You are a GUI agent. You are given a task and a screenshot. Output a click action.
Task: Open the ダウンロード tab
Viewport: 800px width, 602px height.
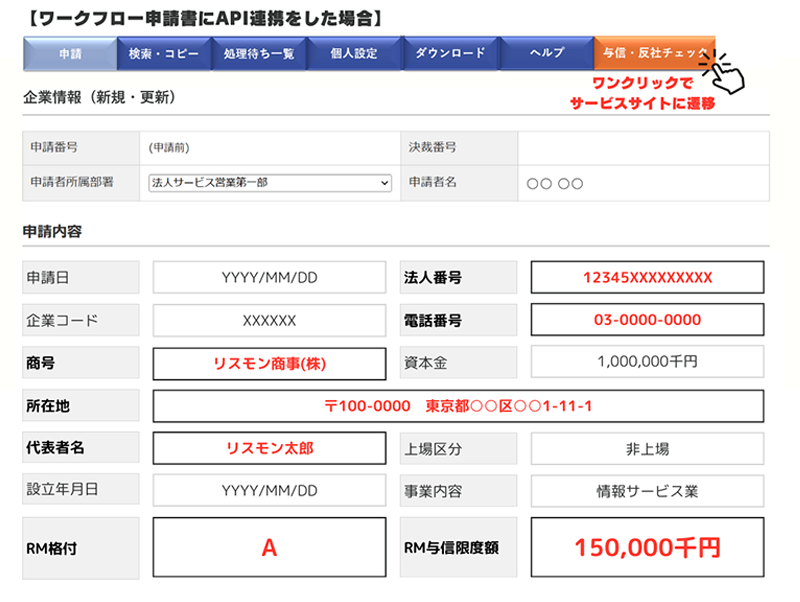click(450, 53)
